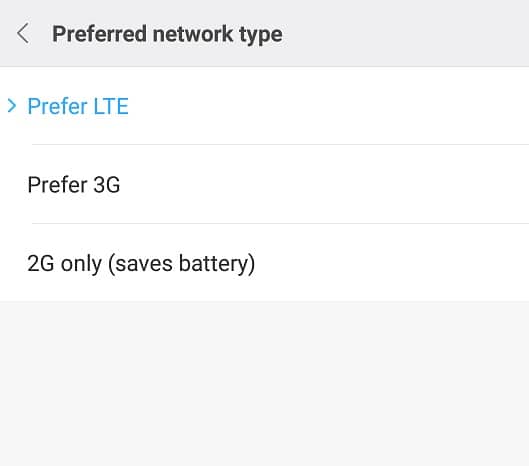Click the word "network" in header title

[193, 34]
